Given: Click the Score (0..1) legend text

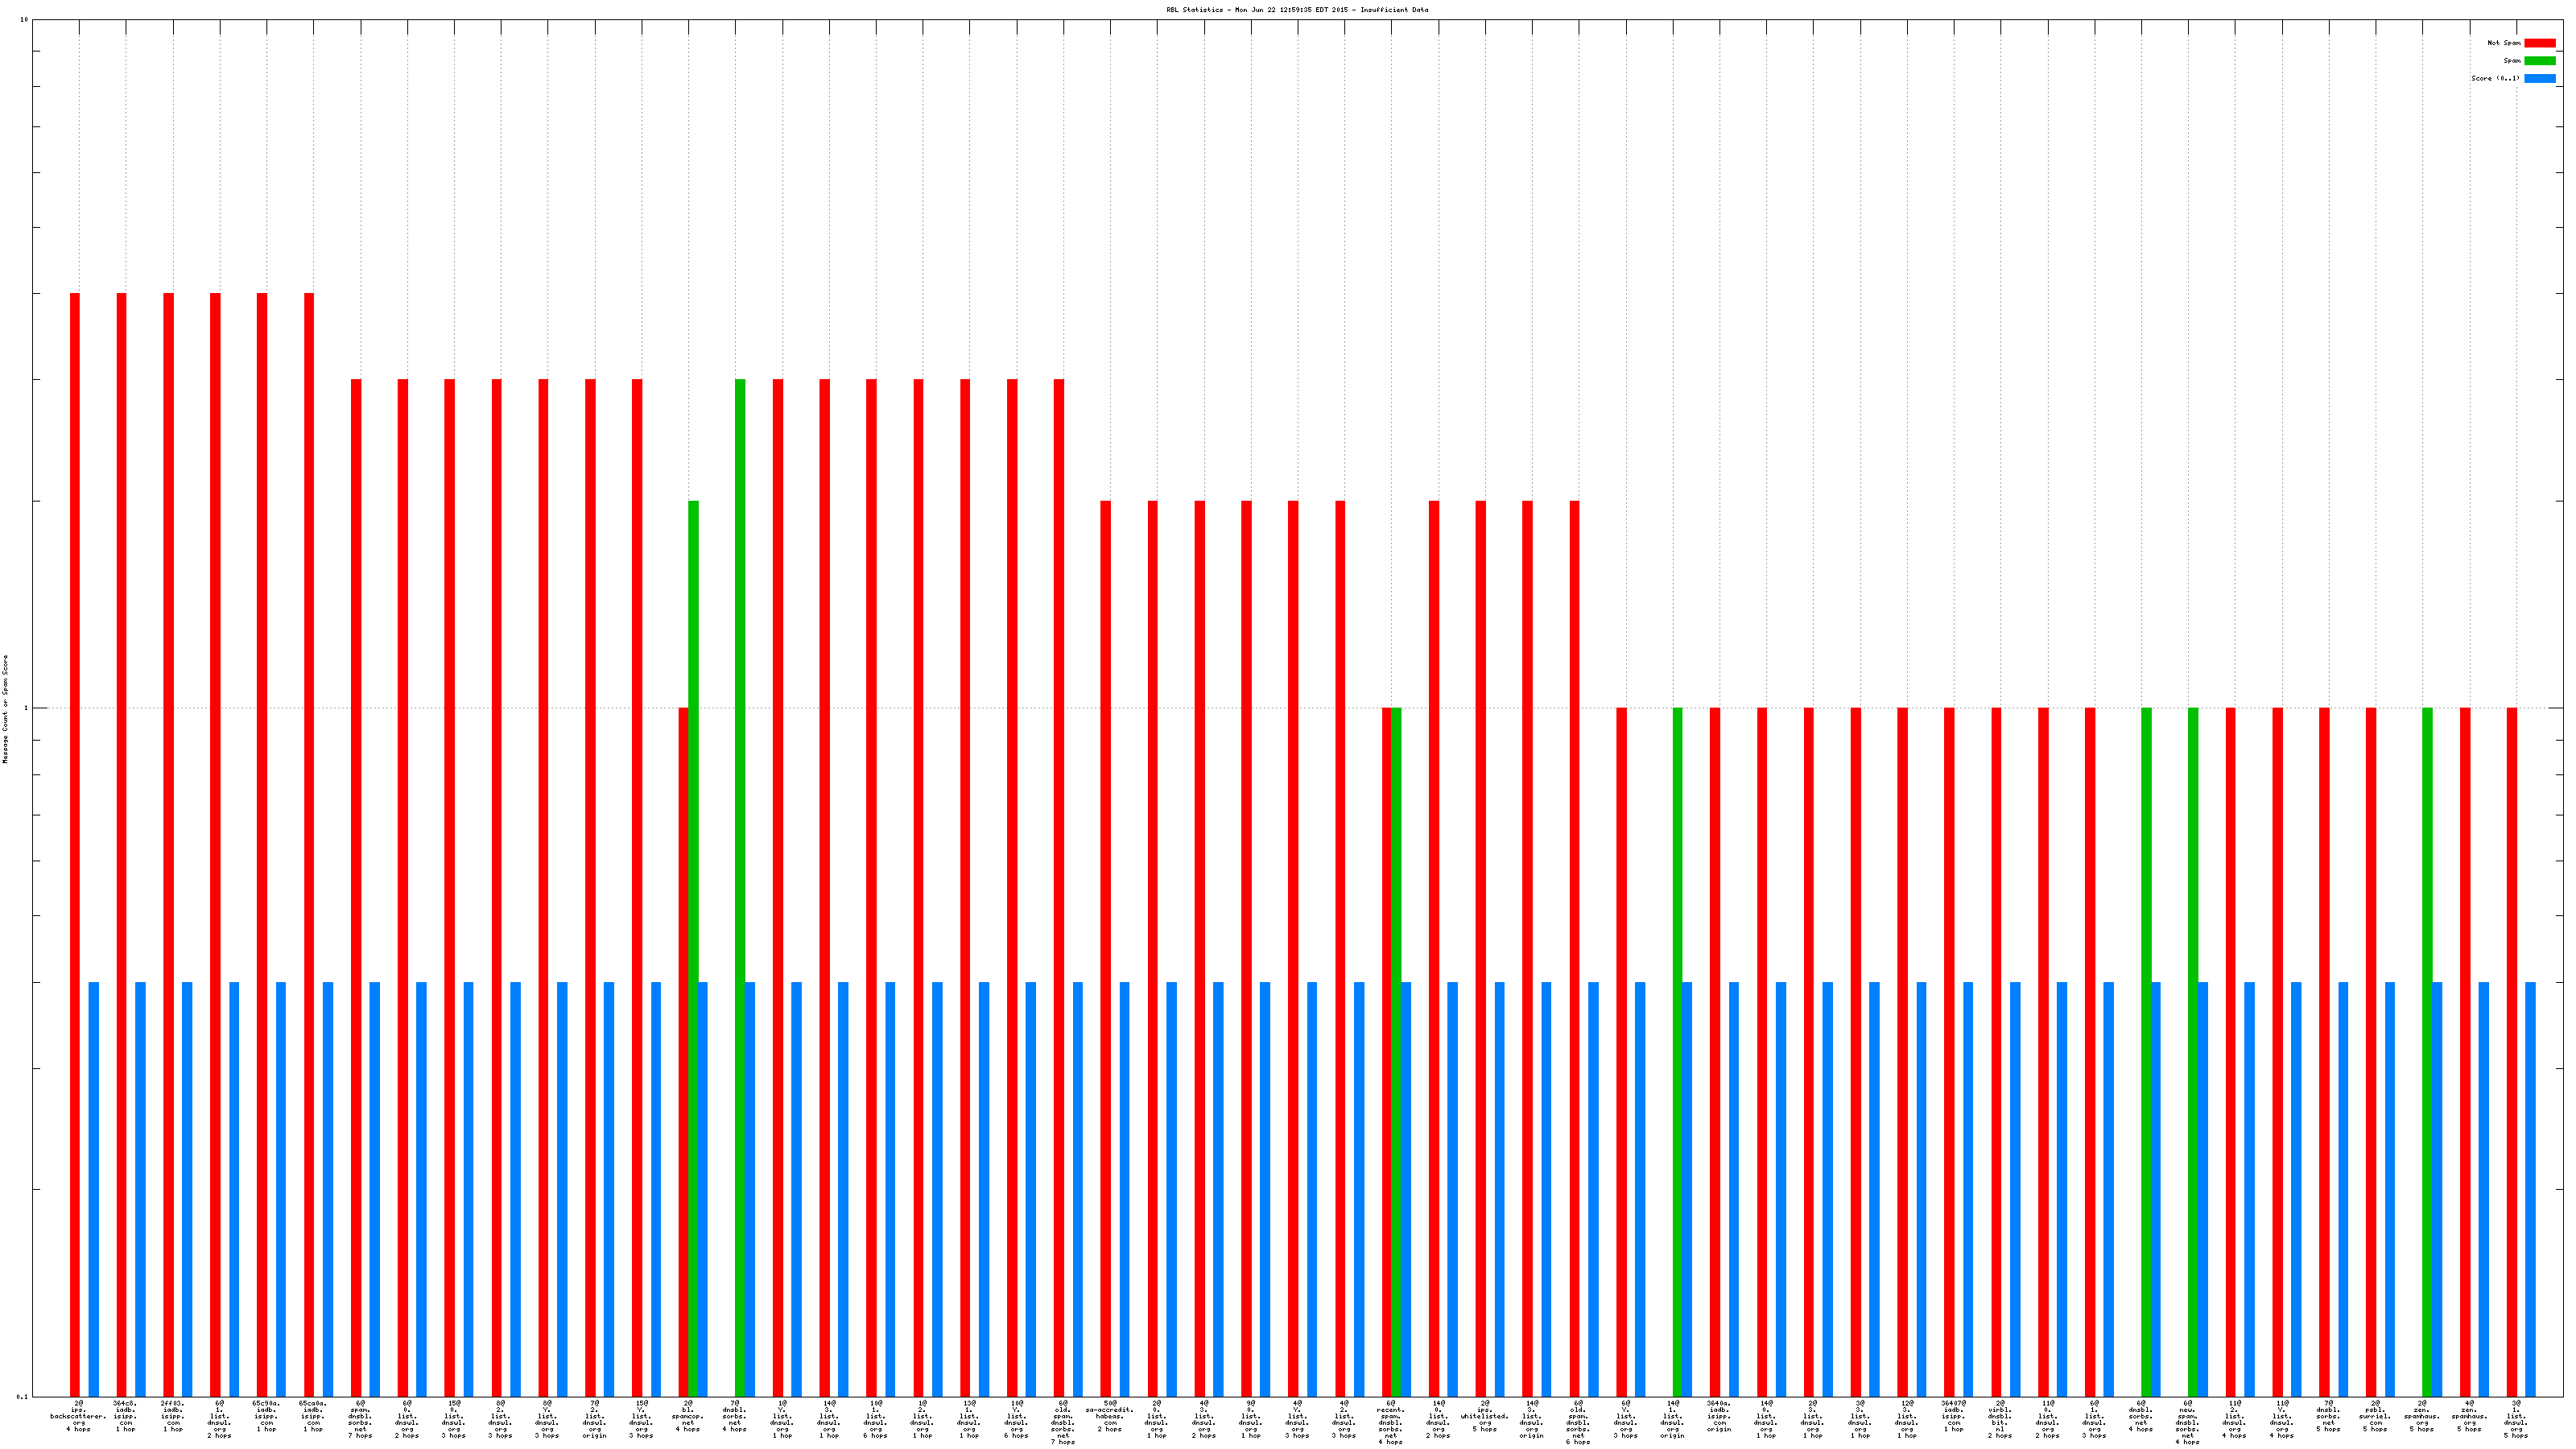Looking at the screenshot, I should point(2495,78).
